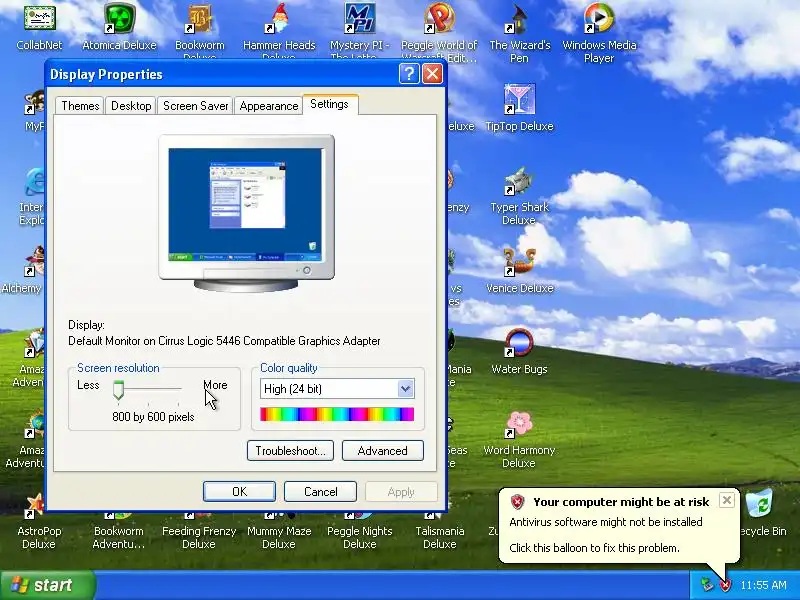Select the Settings tab
Image resolution: width=800 pixels, height=600 pixels.
coord(330,104)
